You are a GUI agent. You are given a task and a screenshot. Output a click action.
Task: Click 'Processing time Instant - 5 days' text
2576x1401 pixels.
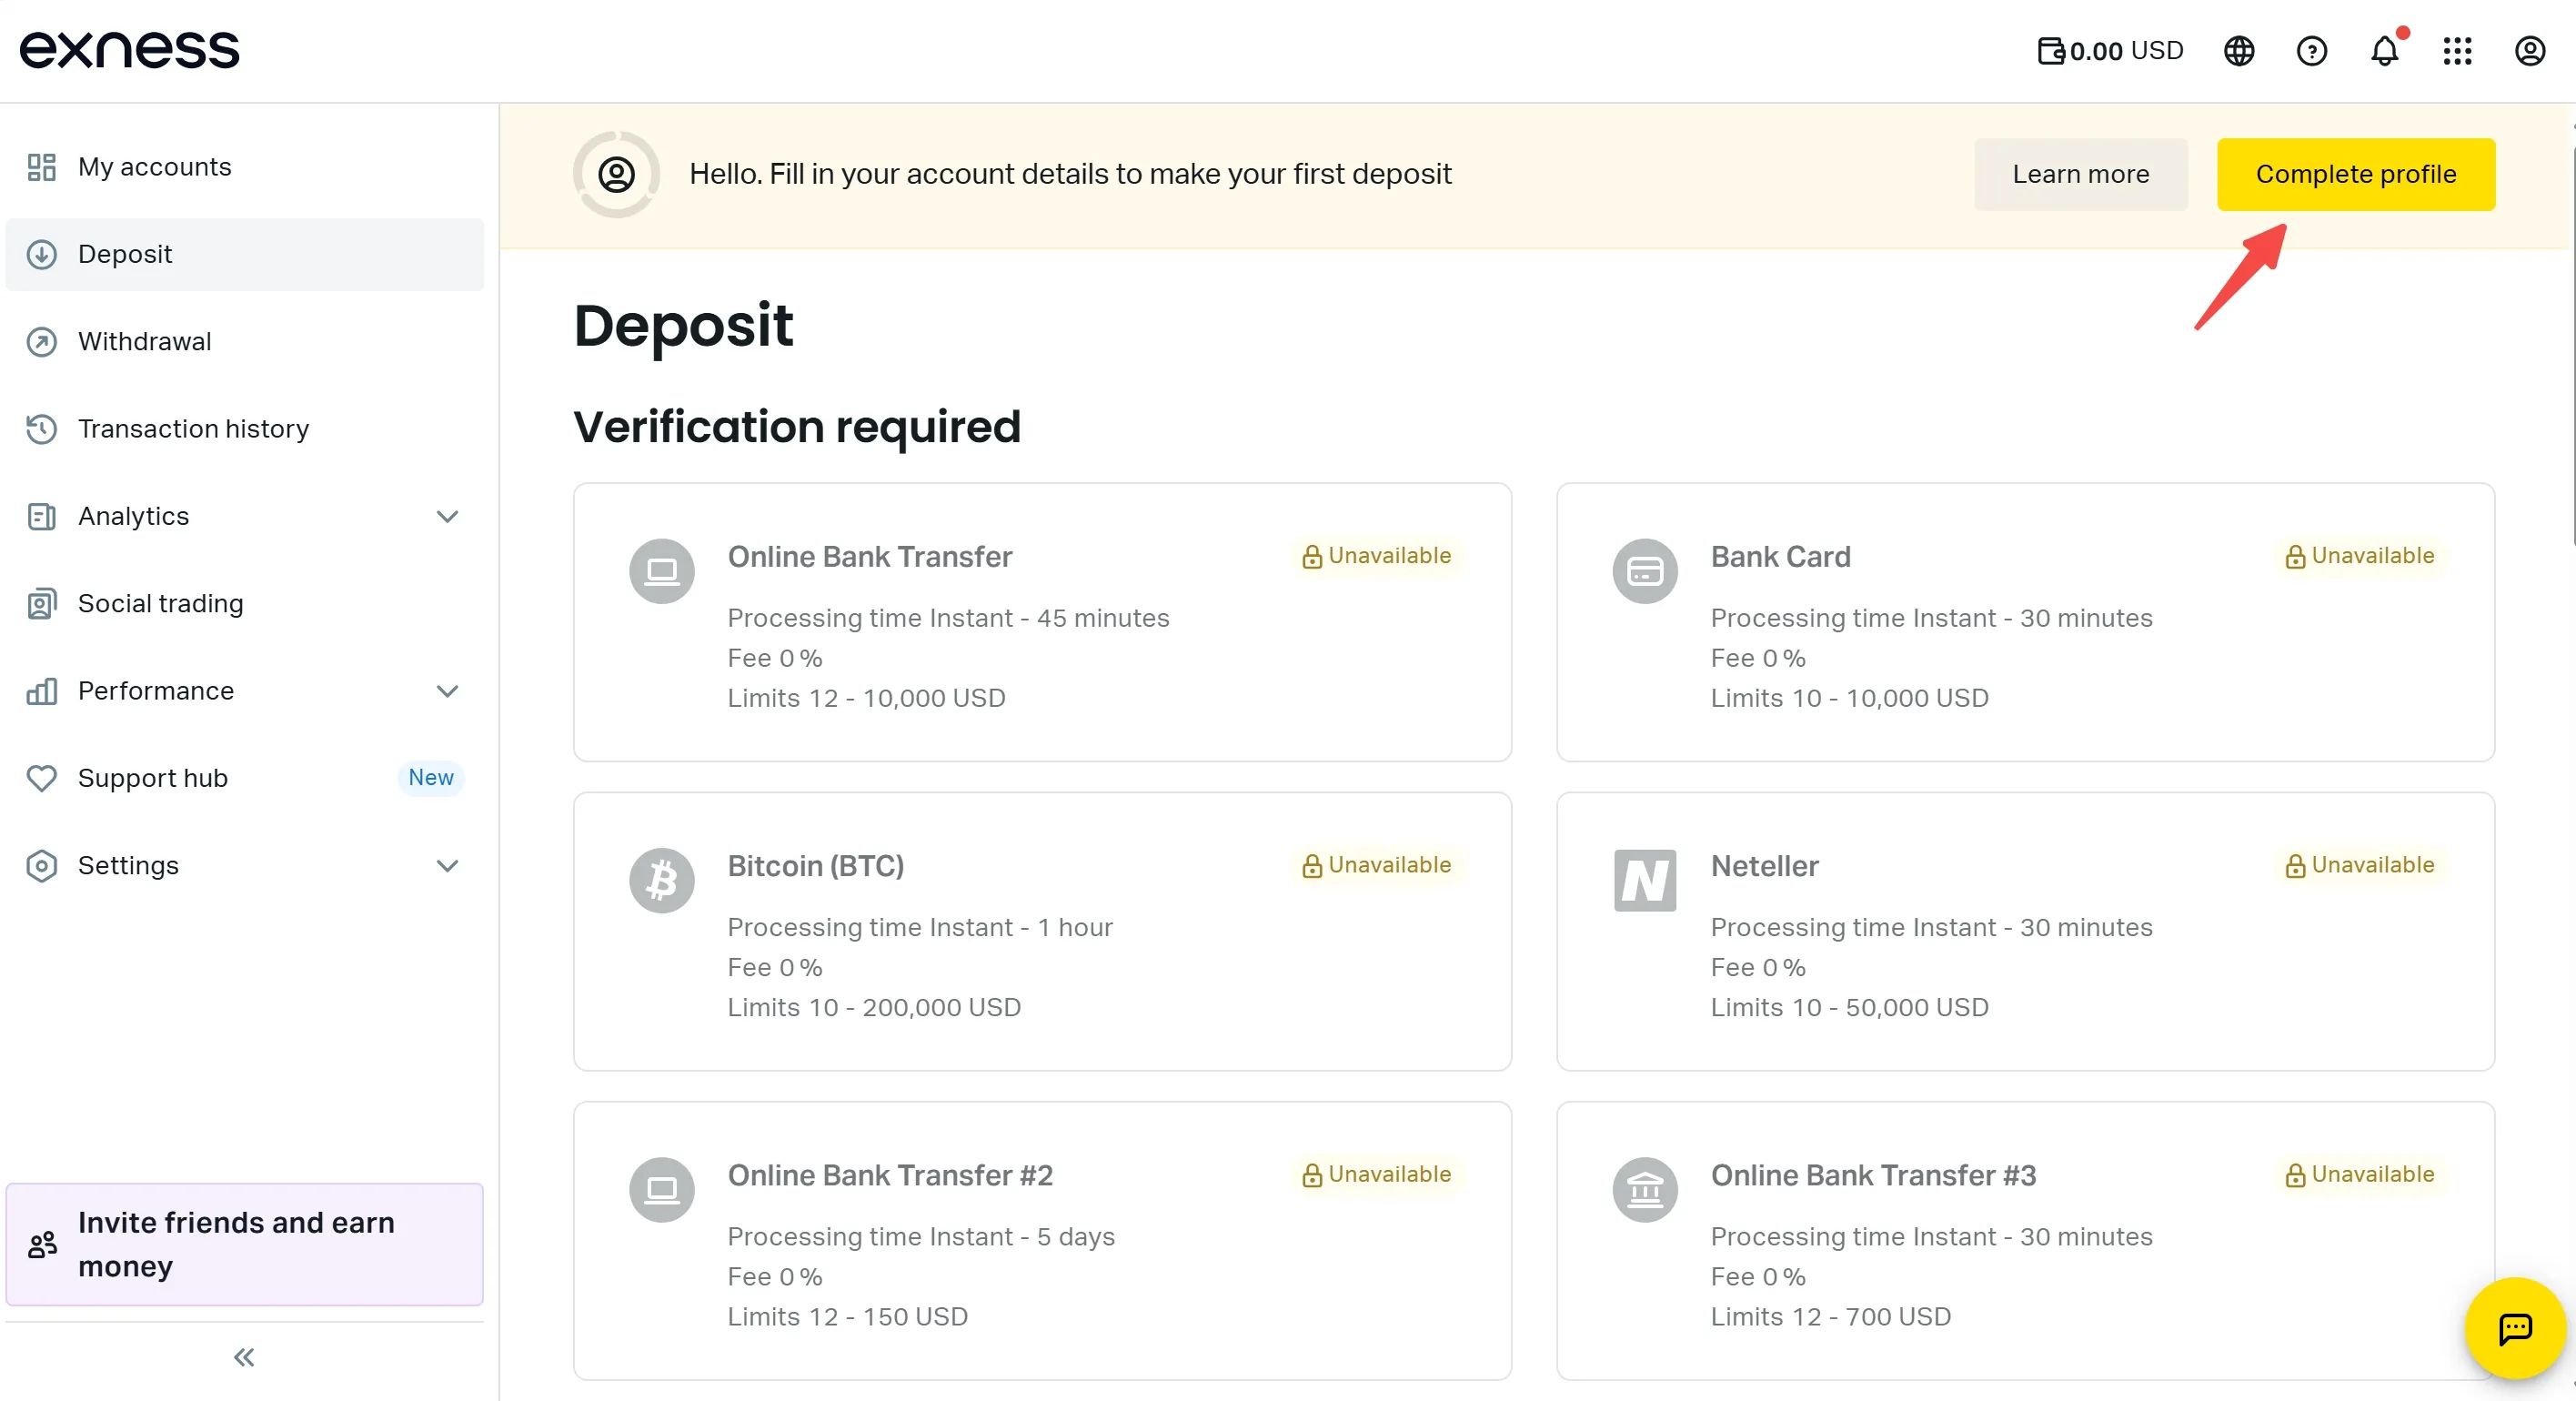click(921, 1237)
